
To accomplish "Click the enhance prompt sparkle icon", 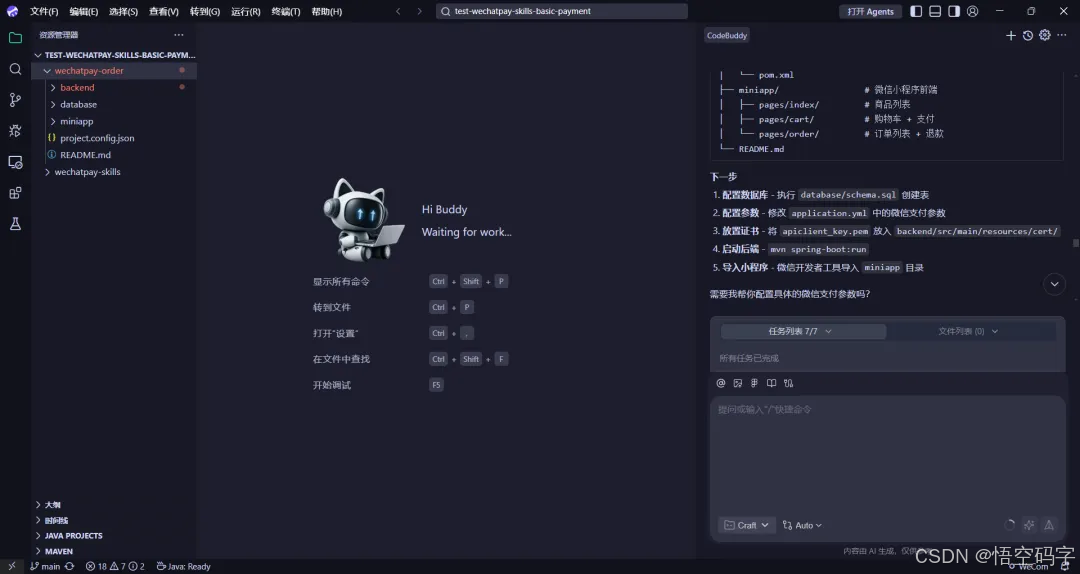I will [x=1029, y=525].
